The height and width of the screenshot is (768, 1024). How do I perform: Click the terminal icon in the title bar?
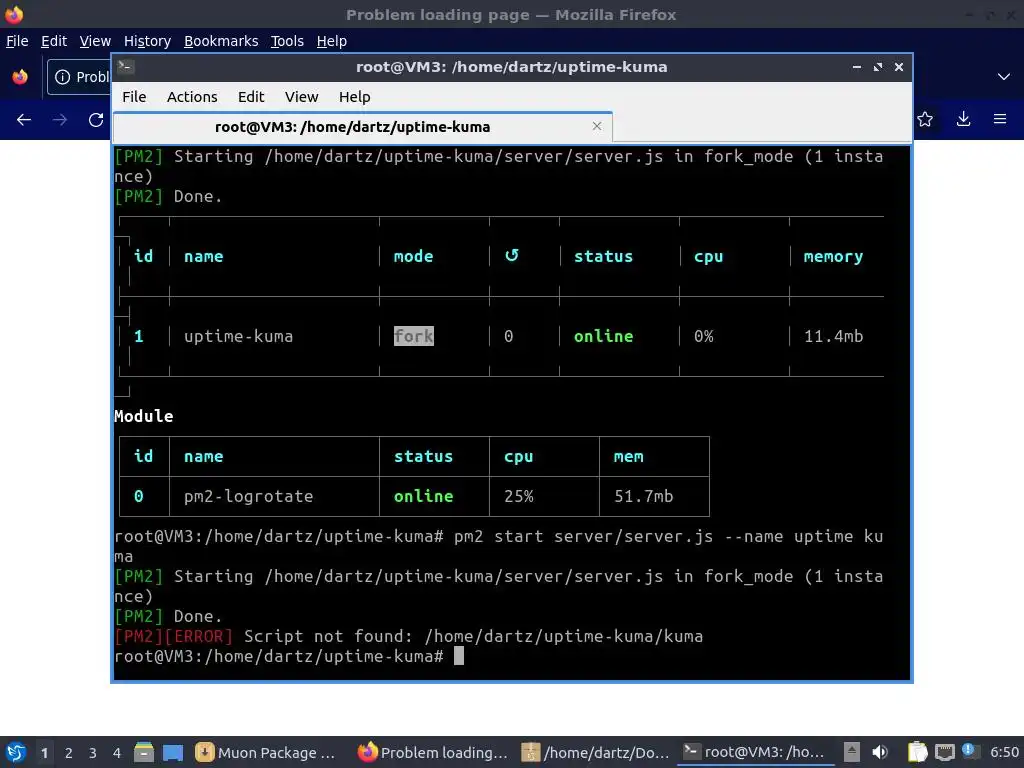(125, 67)
